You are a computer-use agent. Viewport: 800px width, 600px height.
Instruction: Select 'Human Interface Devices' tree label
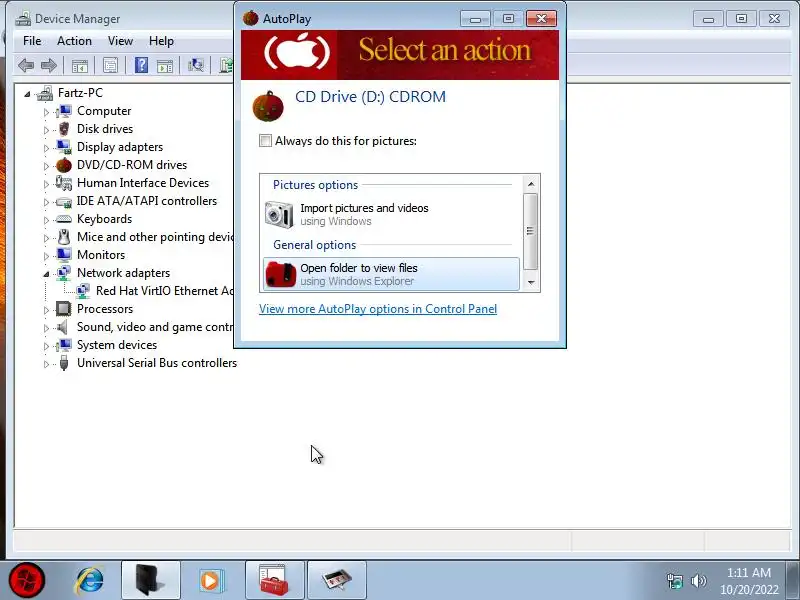[x=143, y=183]
